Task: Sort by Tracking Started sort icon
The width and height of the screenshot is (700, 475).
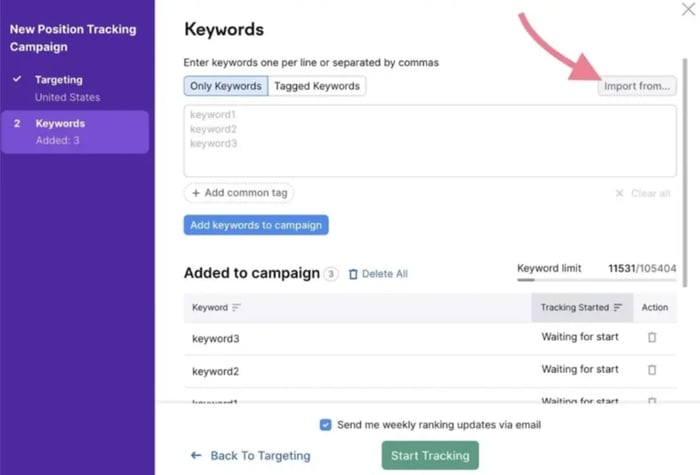Action: [617, 307]
